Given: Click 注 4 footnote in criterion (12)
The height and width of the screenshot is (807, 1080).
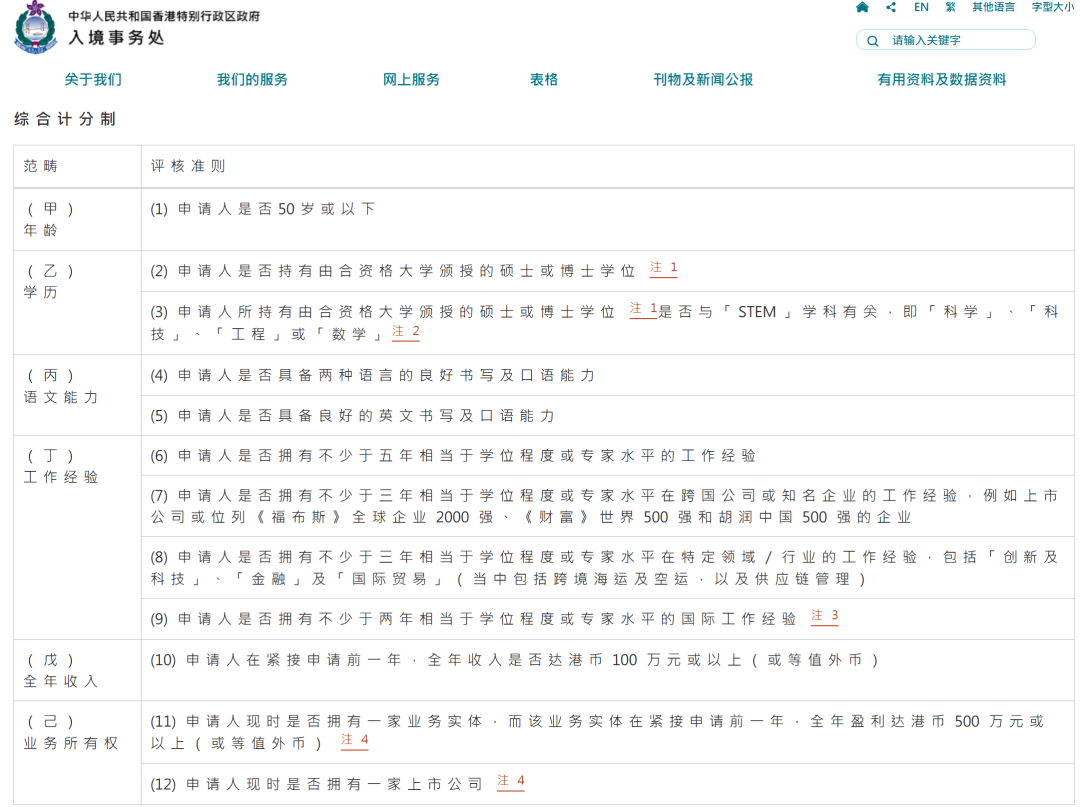Looking at the screenshot, I should click(510, 782).
